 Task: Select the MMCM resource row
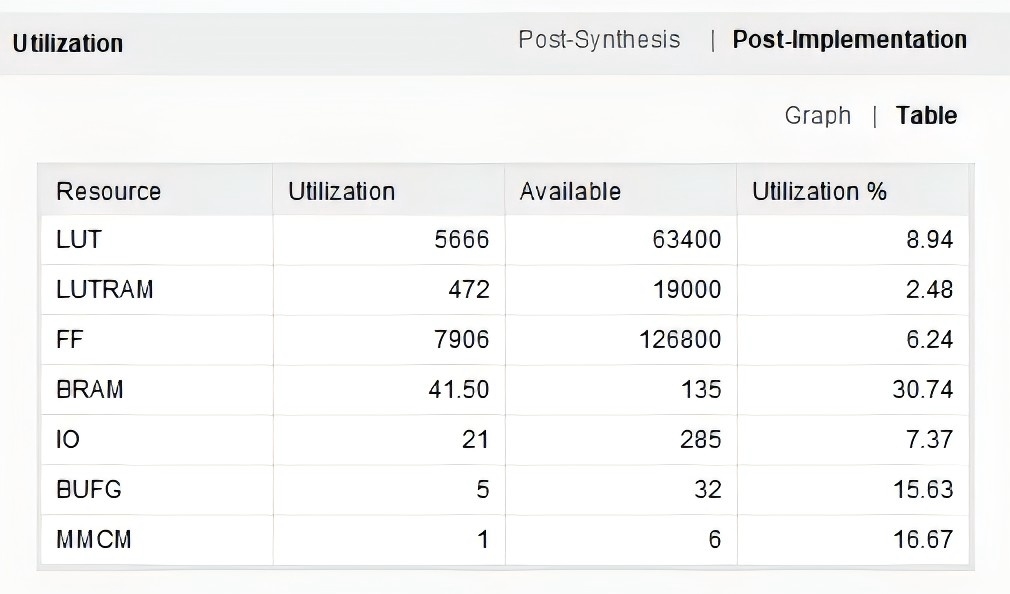(x=504, y=539)
